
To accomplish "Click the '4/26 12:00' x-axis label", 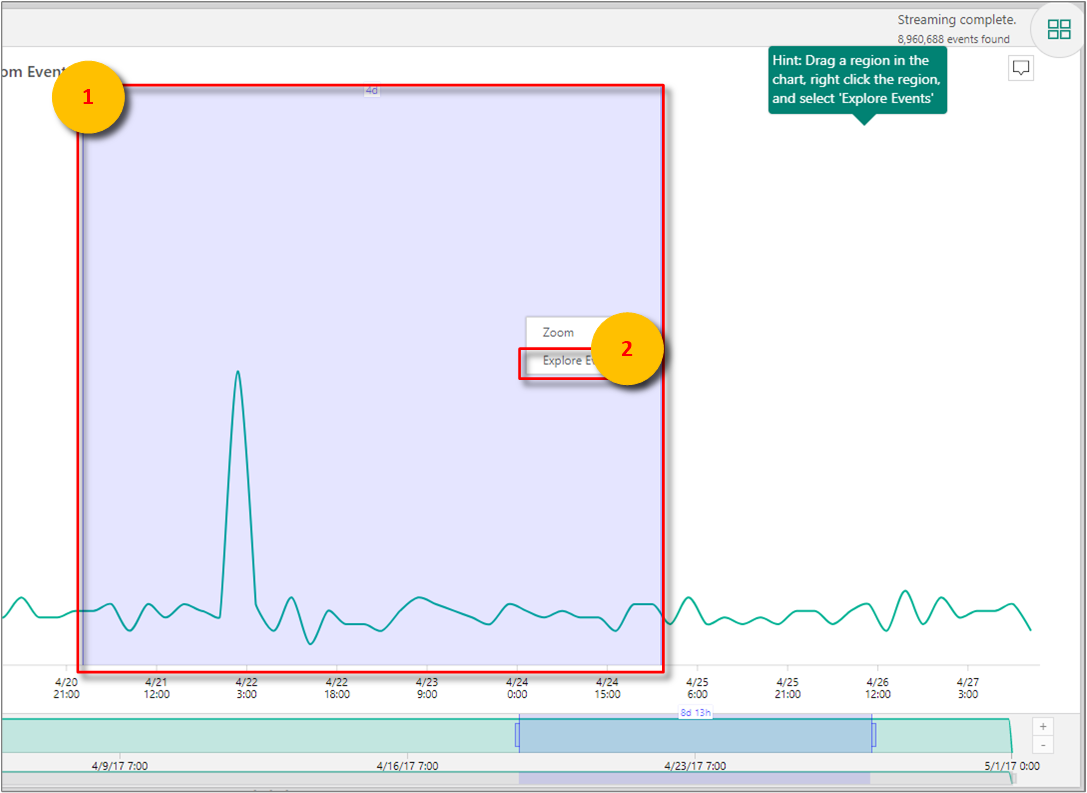I will [x=877, y=687].
